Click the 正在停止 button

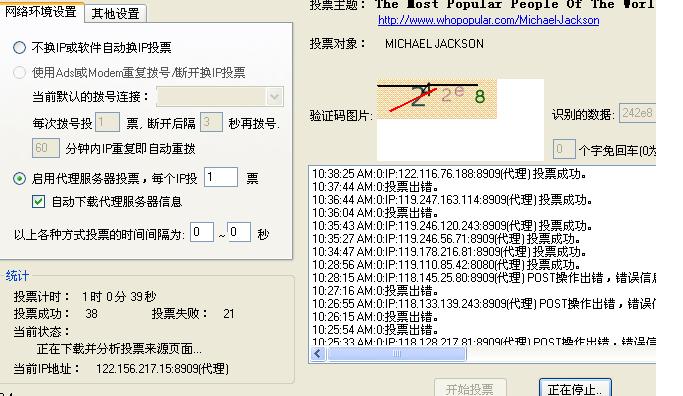tap(575, 388)
